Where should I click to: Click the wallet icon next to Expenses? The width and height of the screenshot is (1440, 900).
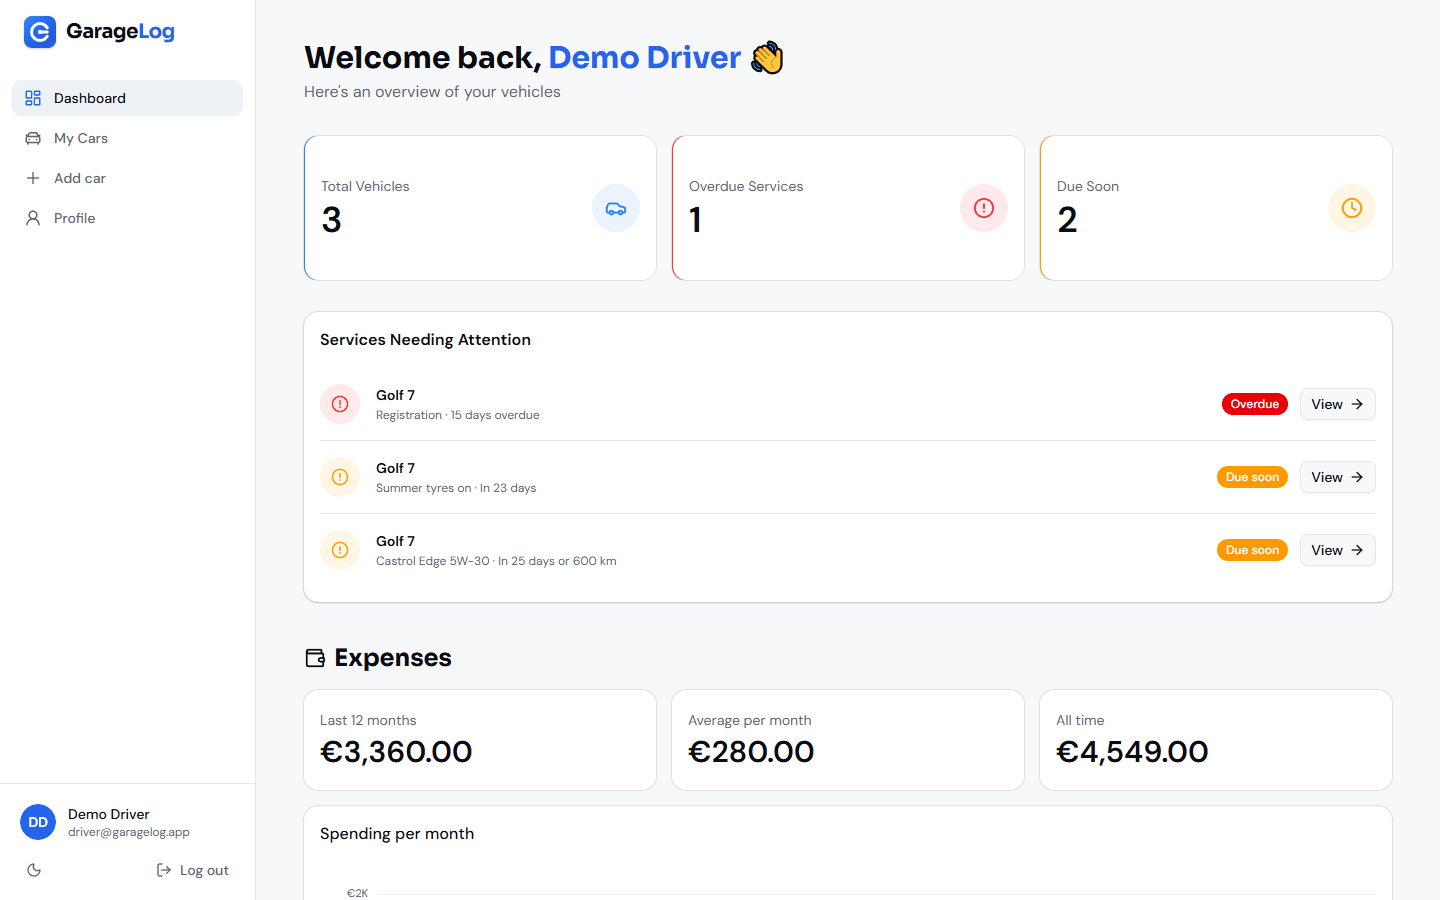(315, 658)
